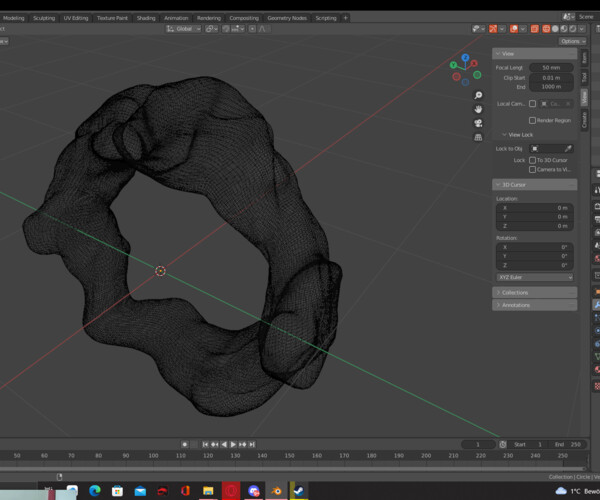Screen dimensions: 600x500
Task: Collapse the 3D Cursor panel
Action: click(x=535, y=185)
